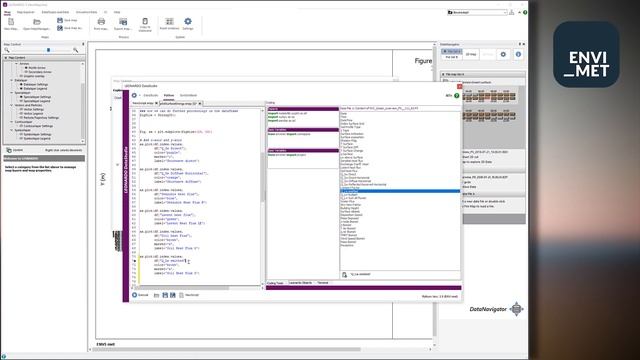The image size is (640, 360).
Task: Click the code editor vertical scrollbar
Action: click(x=262, y=177)
